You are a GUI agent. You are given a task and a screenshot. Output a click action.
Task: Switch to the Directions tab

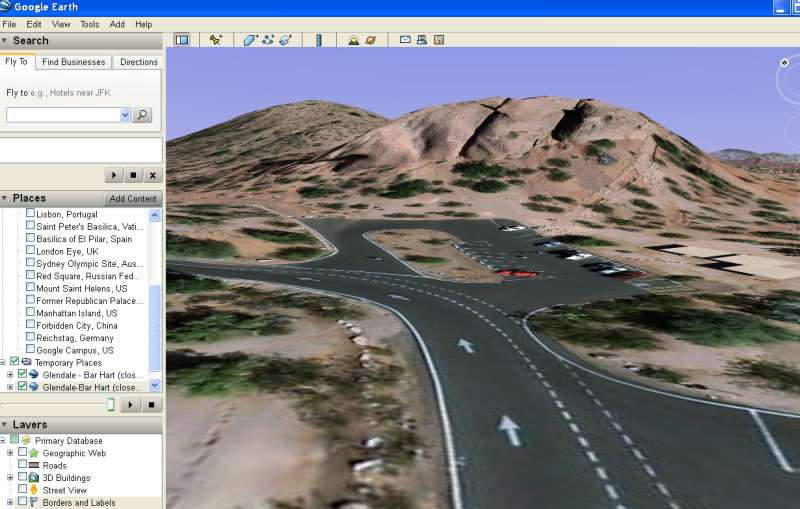pos(139,62)
